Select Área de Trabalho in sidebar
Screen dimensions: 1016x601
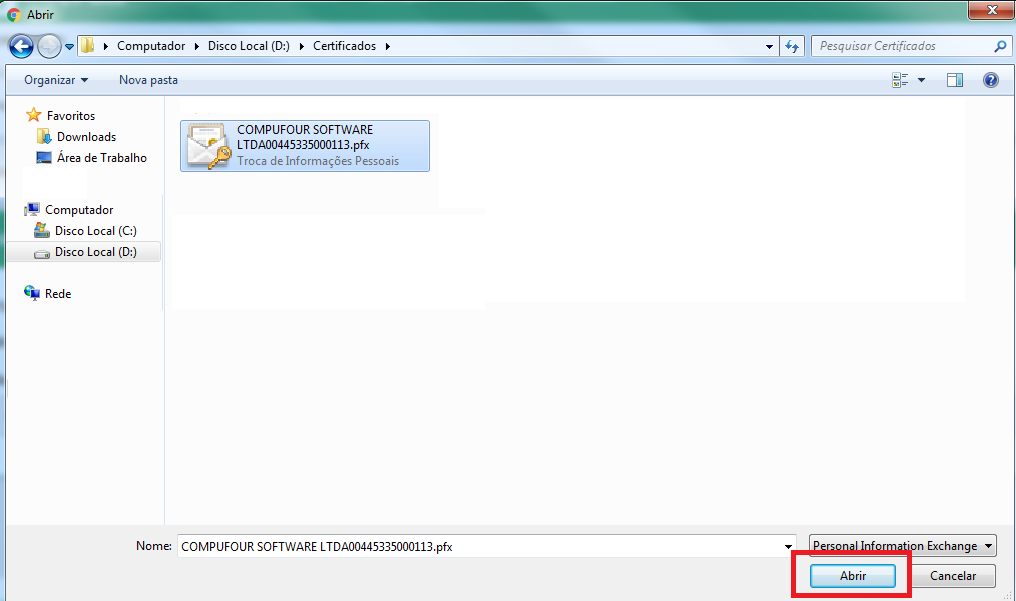point(101,158)
